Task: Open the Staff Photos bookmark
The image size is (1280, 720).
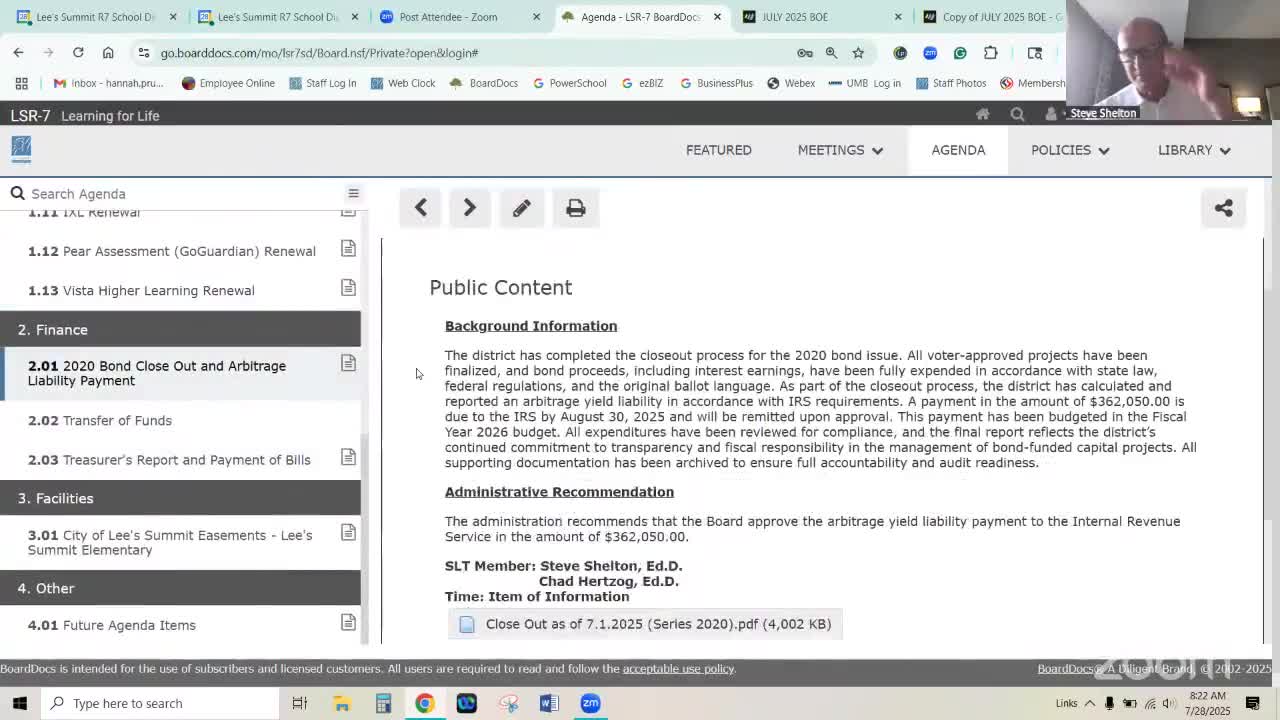Action: [x=951, y=83]
